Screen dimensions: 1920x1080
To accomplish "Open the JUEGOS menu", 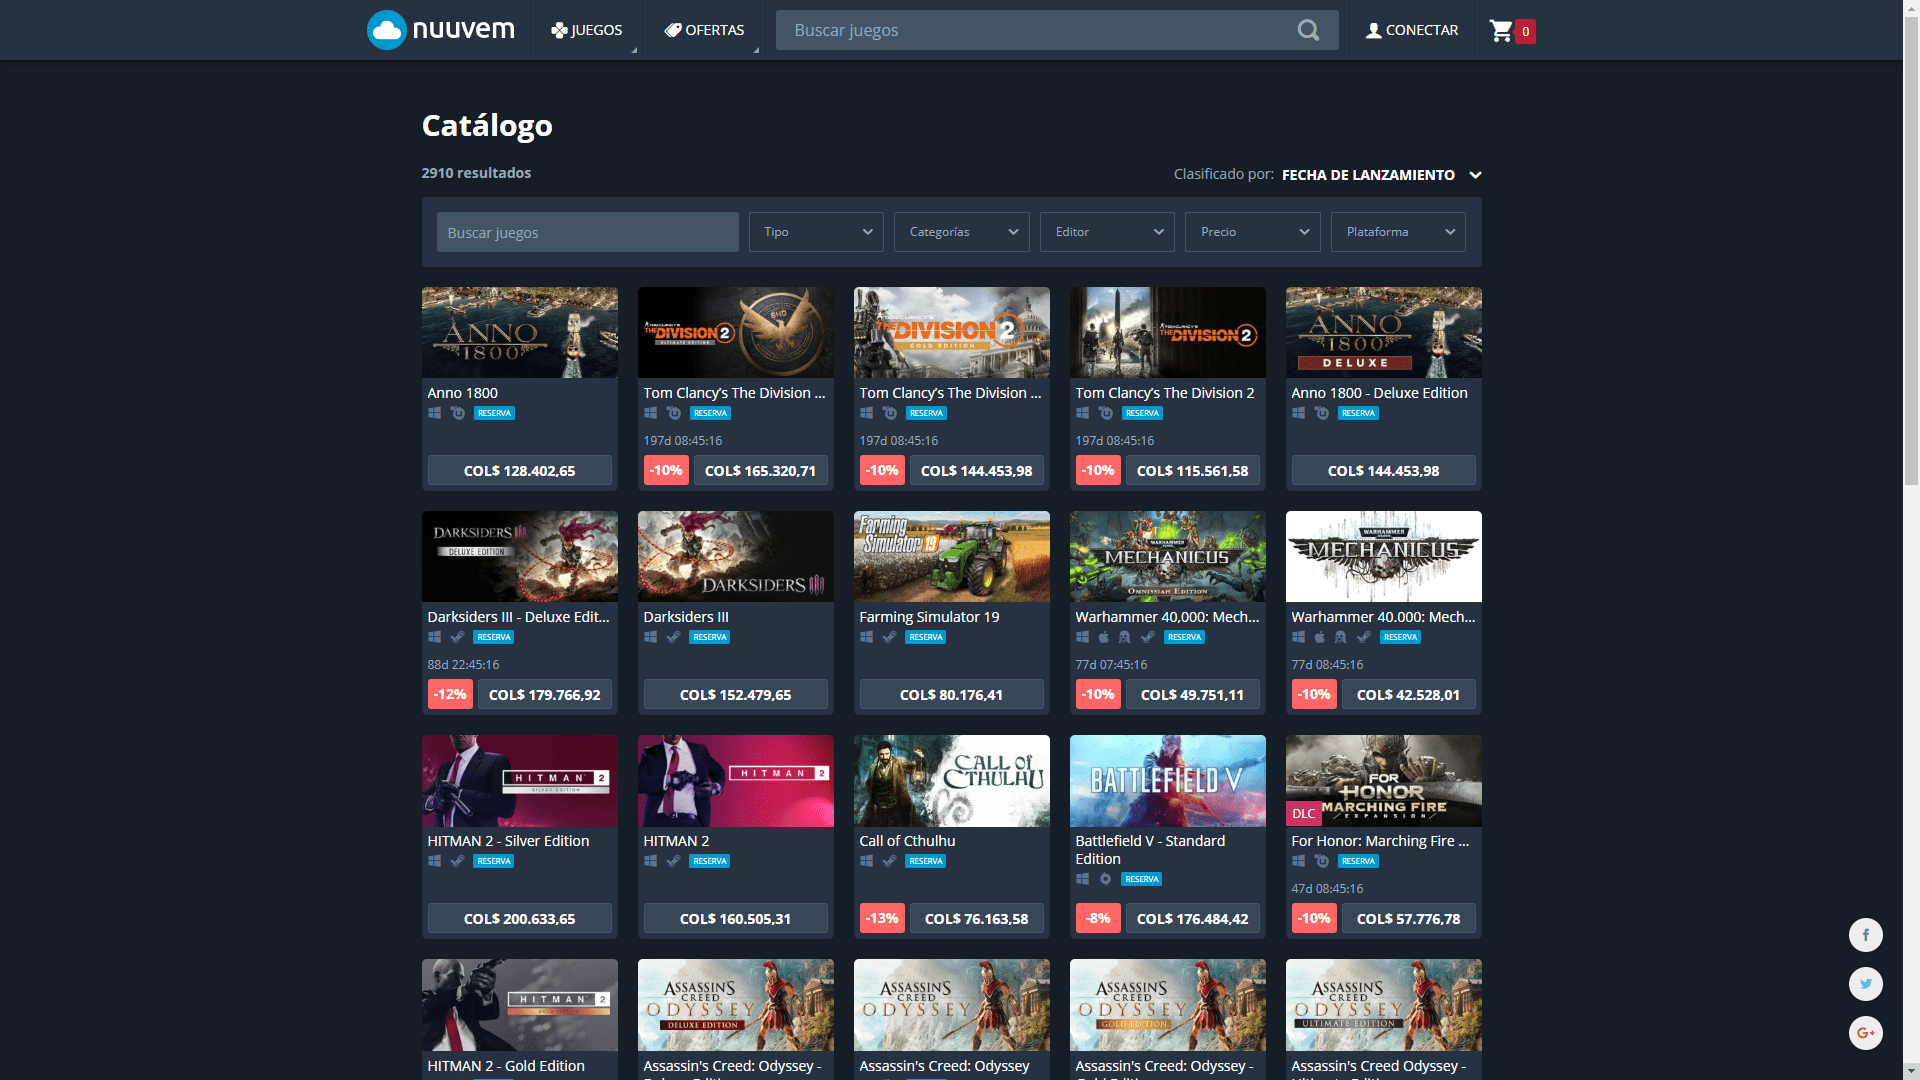I will click(x=586, y=30).
